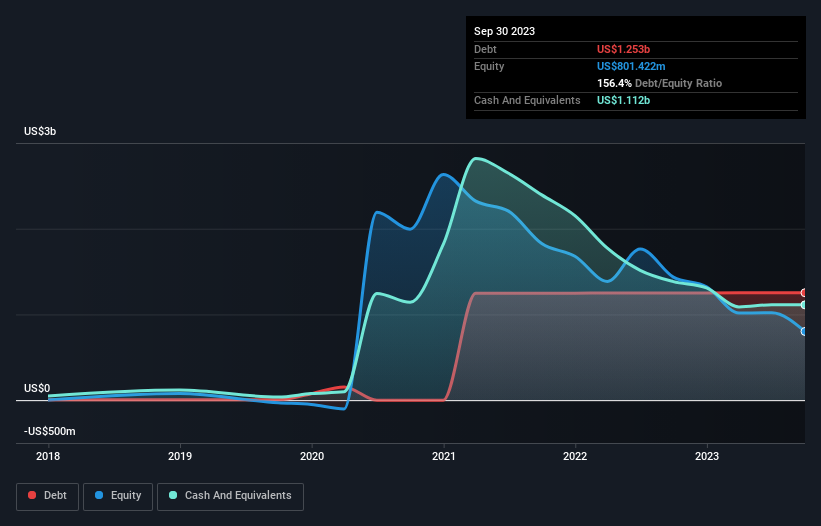This screenshot has height=526, width=821.
Task: Click the Debt label in the tooltip
Action: [485, 49]
